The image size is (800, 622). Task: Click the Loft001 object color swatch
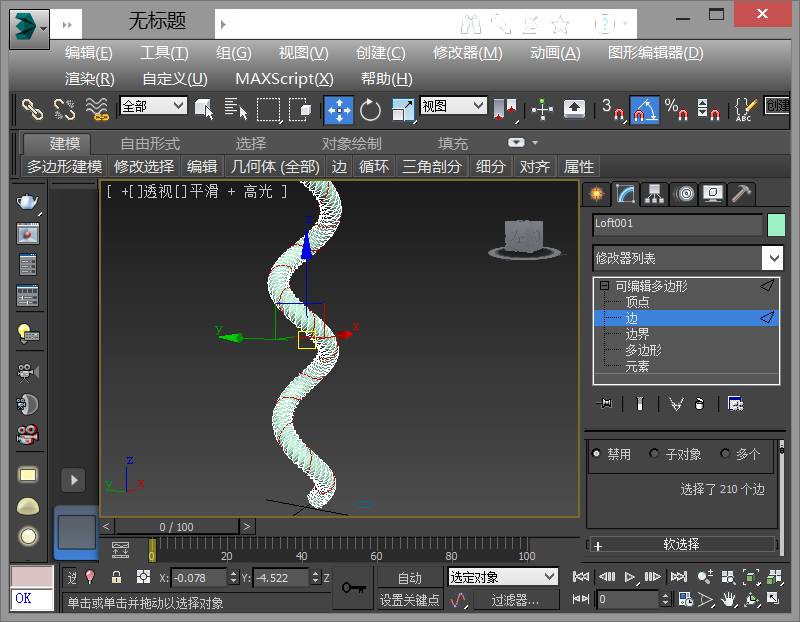(x=776, y=225)
